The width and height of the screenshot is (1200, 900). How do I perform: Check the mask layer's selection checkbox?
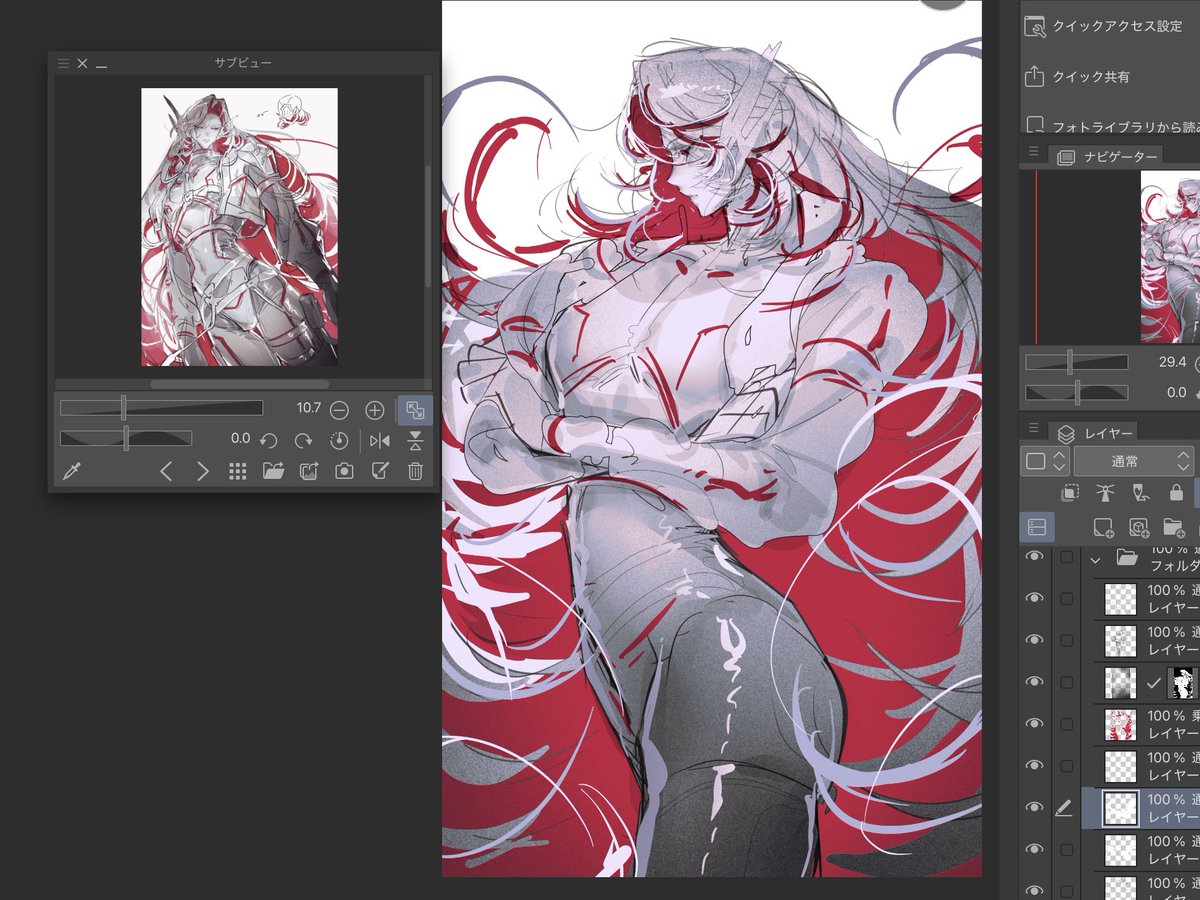click(x=1066, y=683)
